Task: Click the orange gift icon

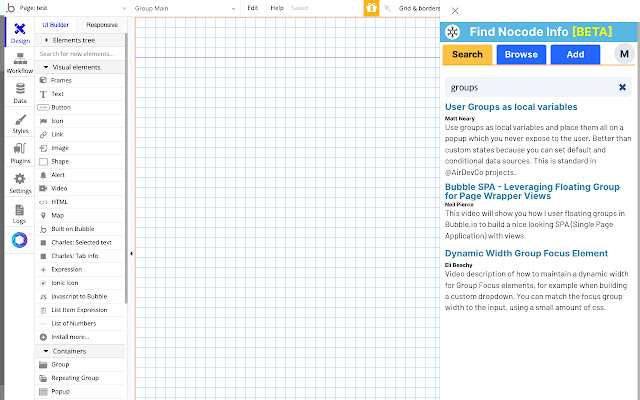Action: click(x=371, y=8)
